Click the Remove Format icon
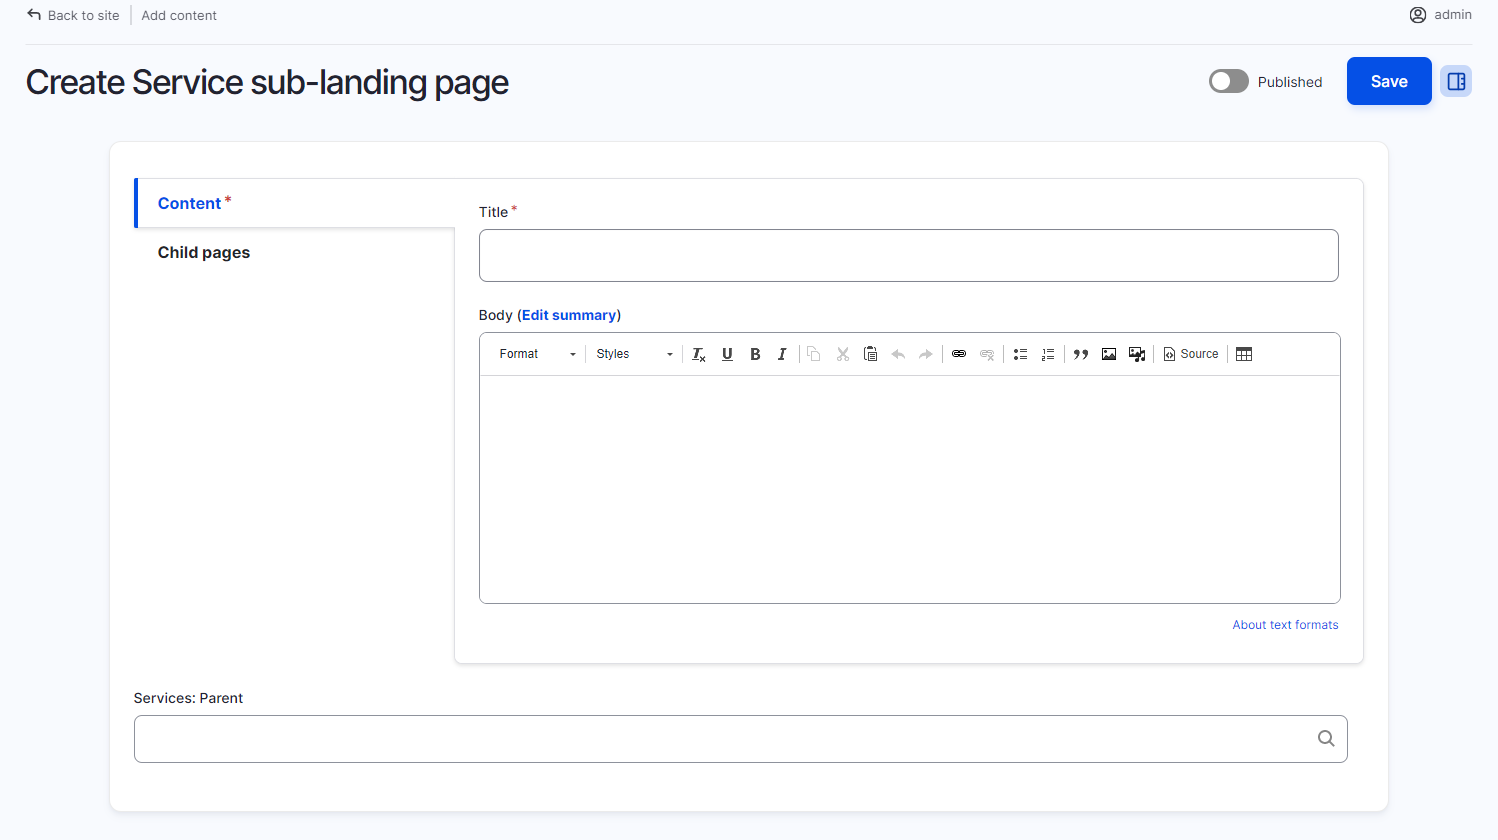 [x=699, y=354]
